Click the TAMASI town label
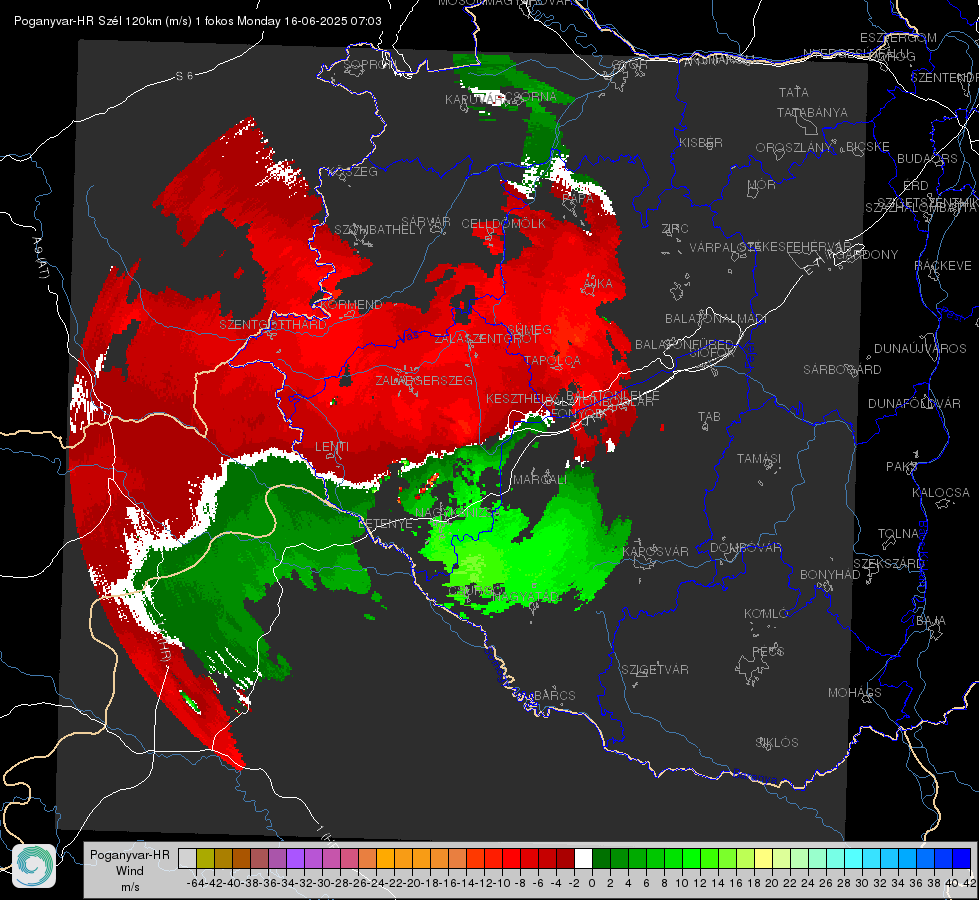The image size is (979, 900). 759,458
